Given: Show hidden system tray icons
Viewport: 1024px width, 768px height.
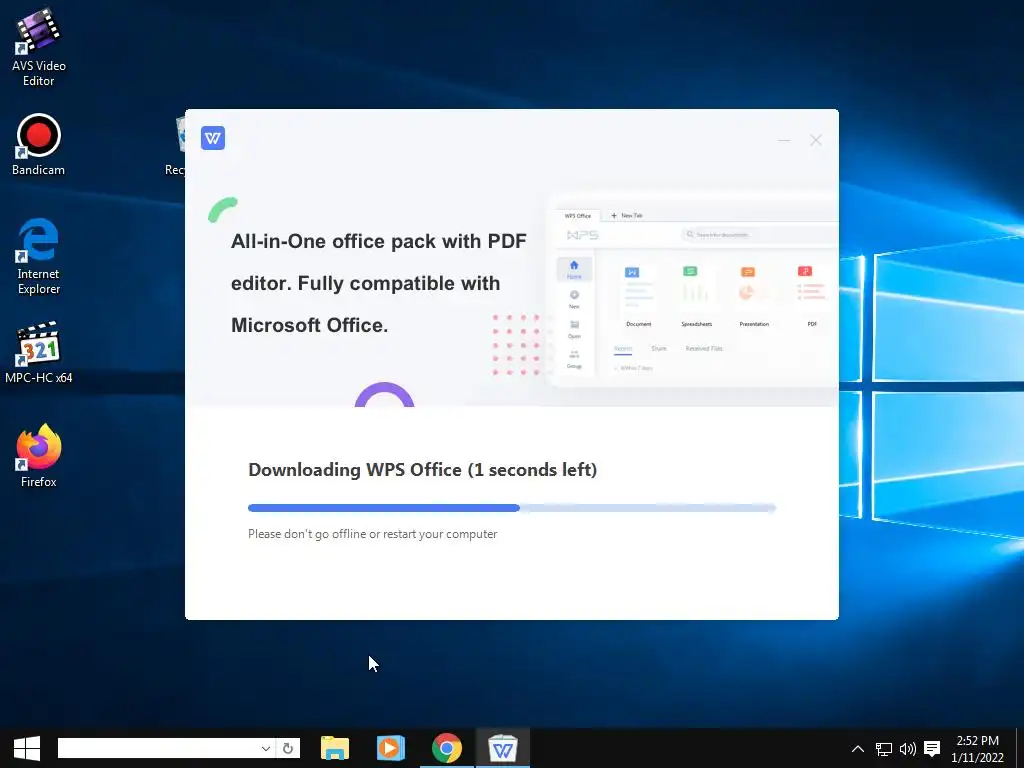Looking at the screenshot, I should click(x=857, y=748).
